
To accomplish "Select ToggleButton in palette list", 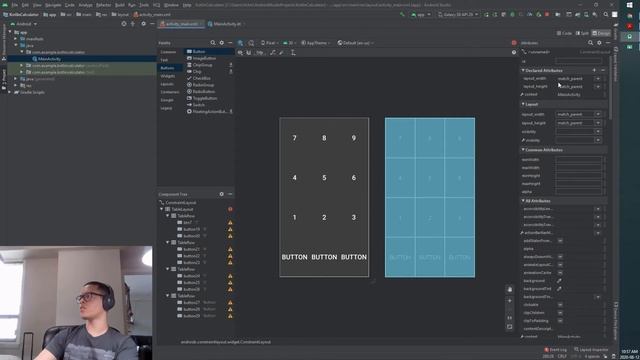I will 202,98.
